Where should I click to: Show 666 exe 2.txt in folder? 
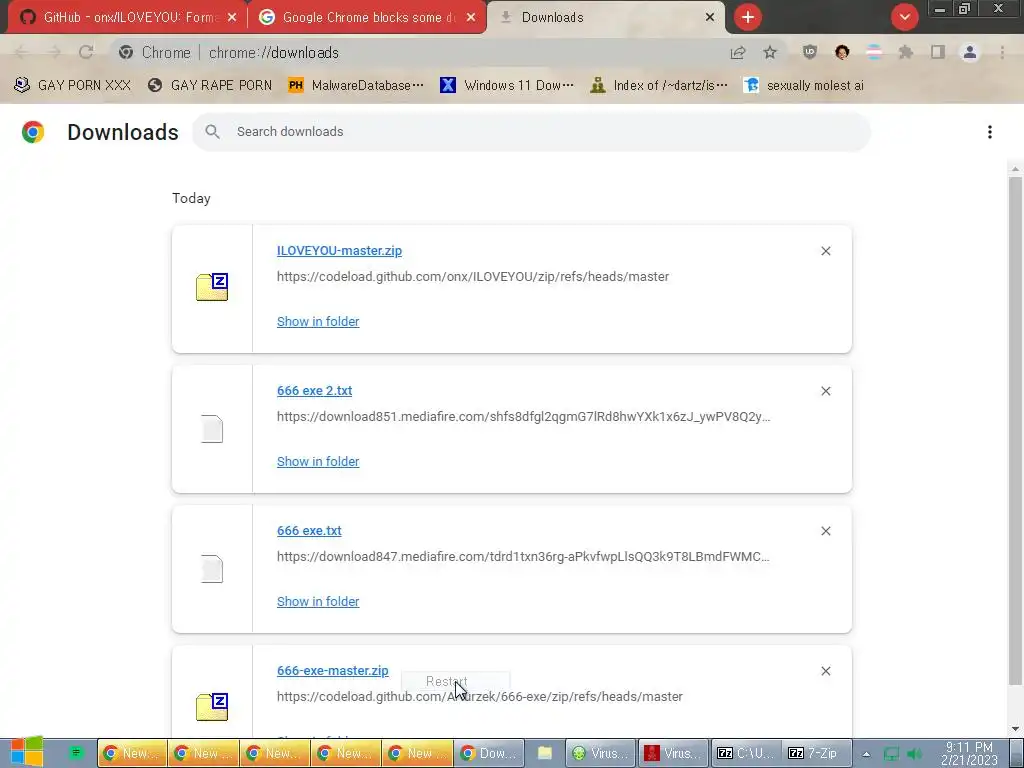click(318, 462)
